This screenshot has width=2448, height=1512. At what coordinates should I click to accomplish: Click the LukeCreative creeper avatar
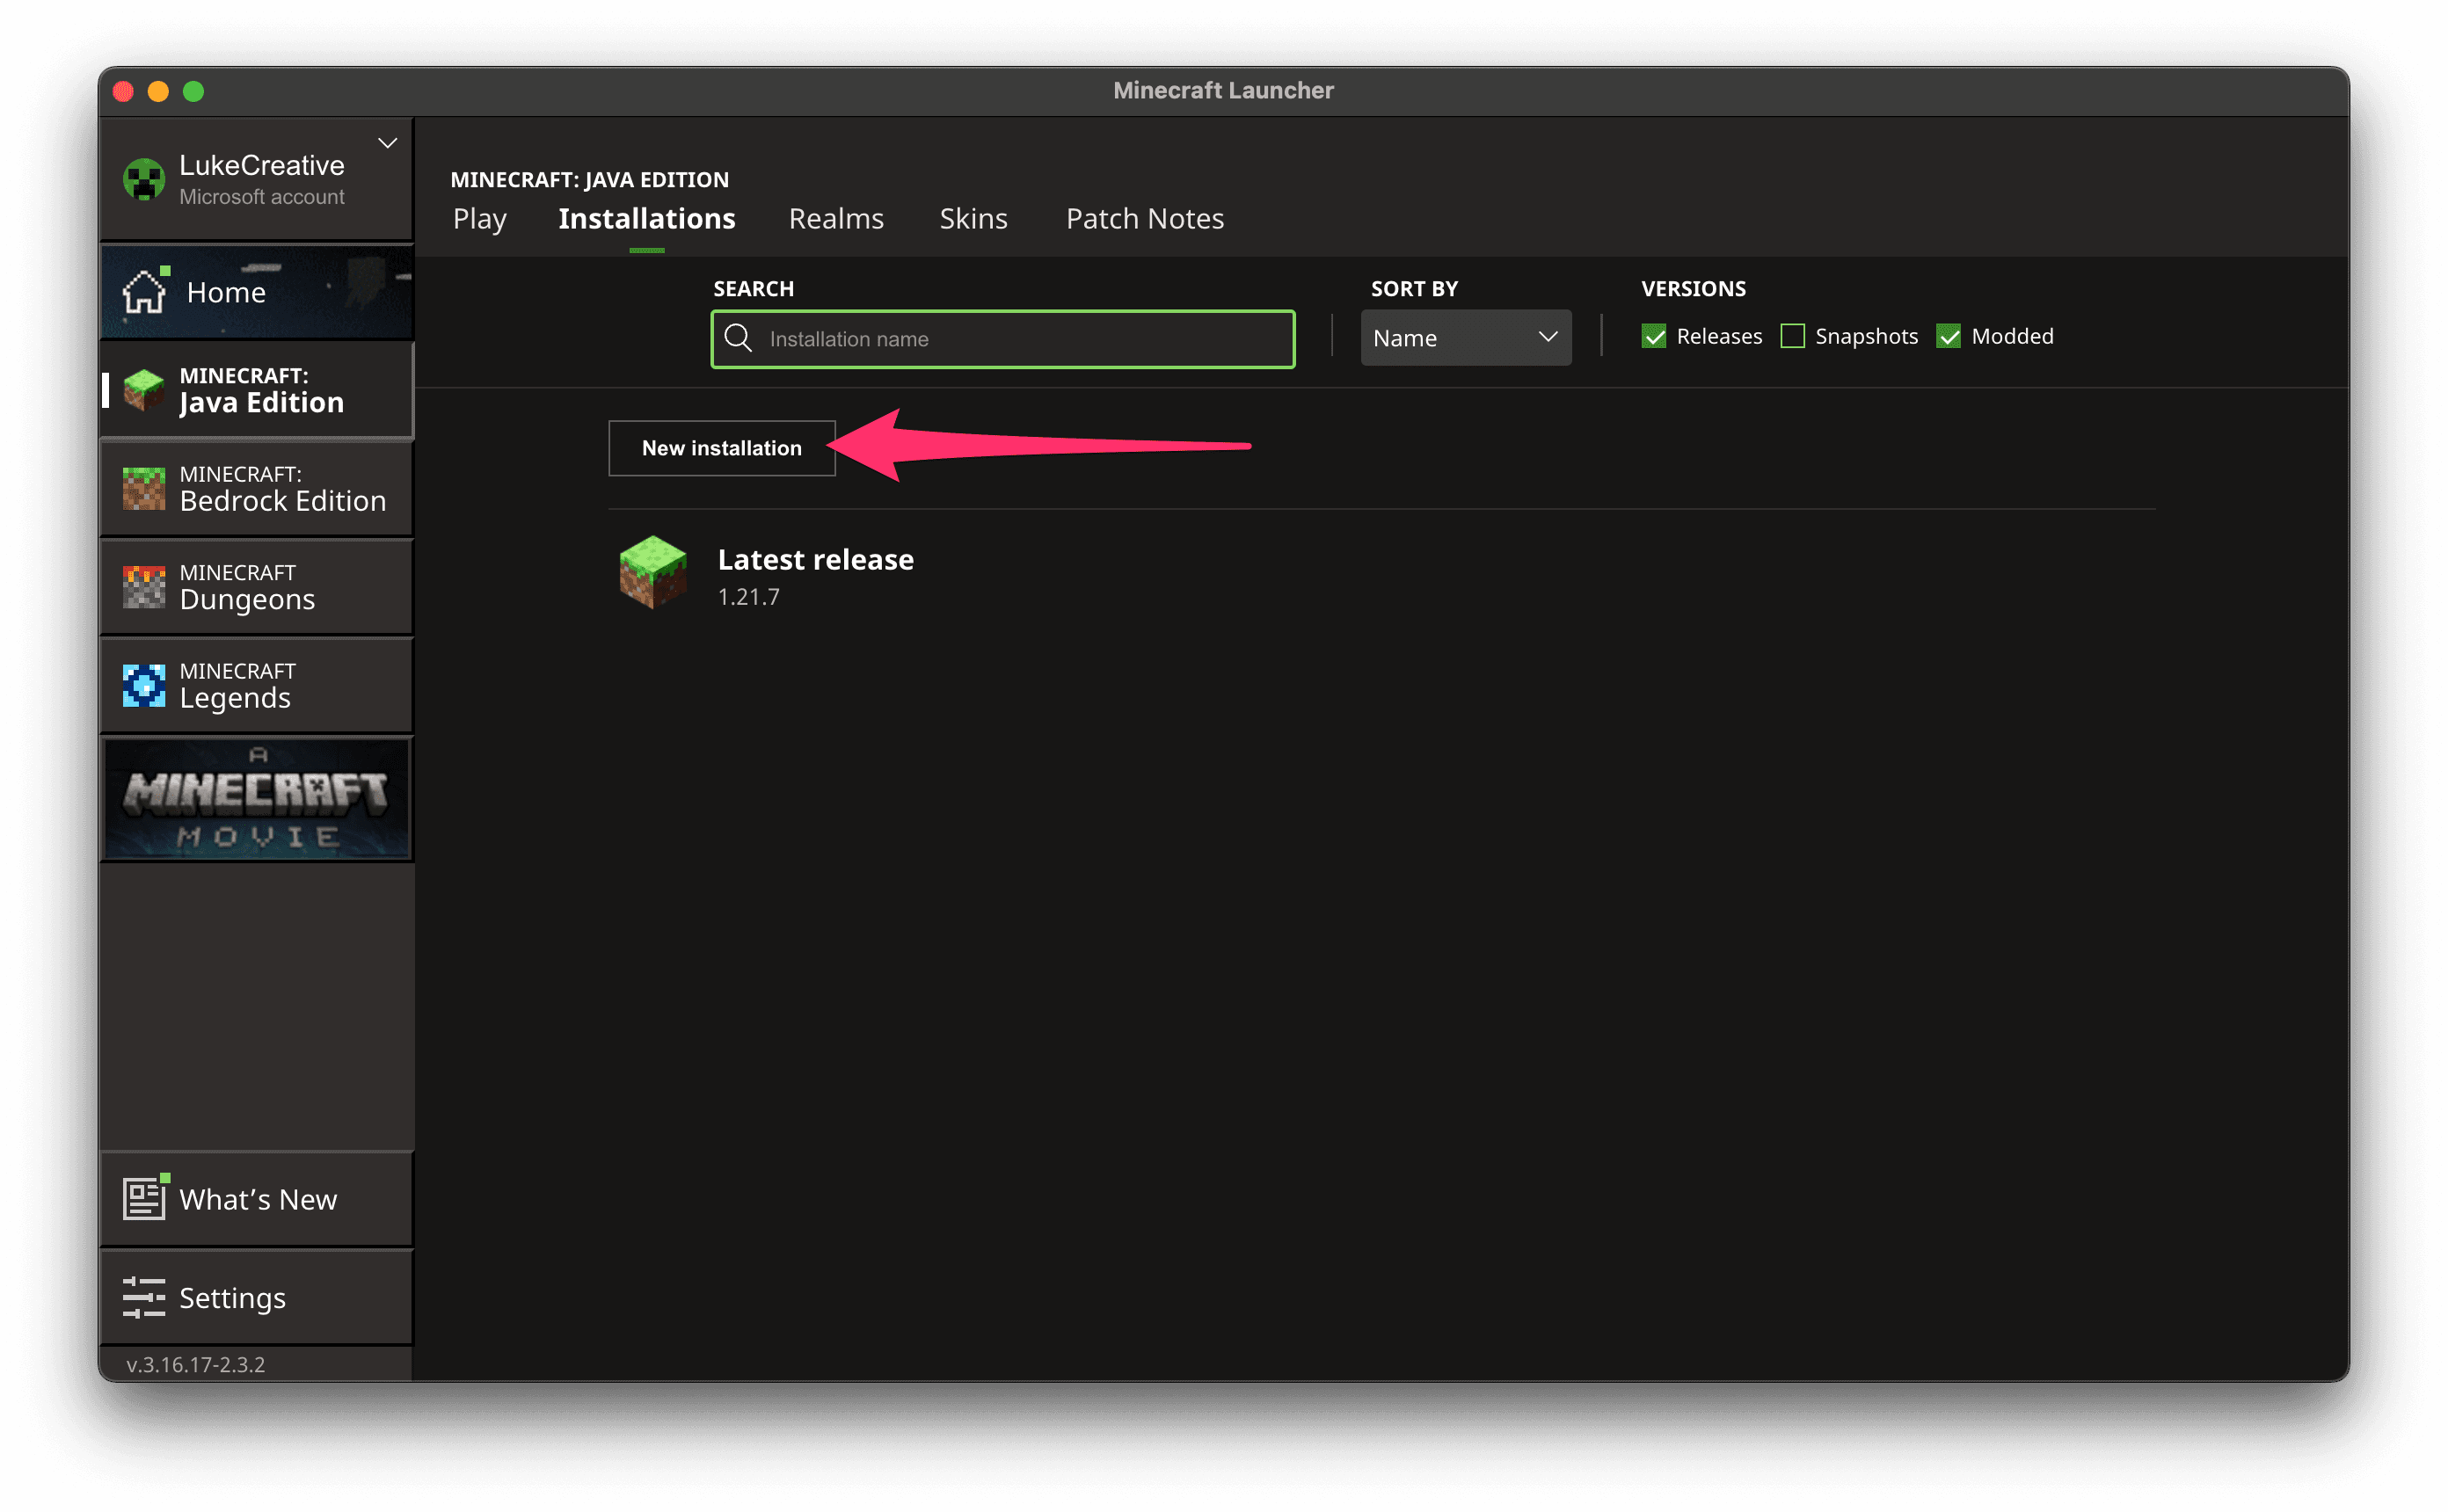(x=143, y=180)
